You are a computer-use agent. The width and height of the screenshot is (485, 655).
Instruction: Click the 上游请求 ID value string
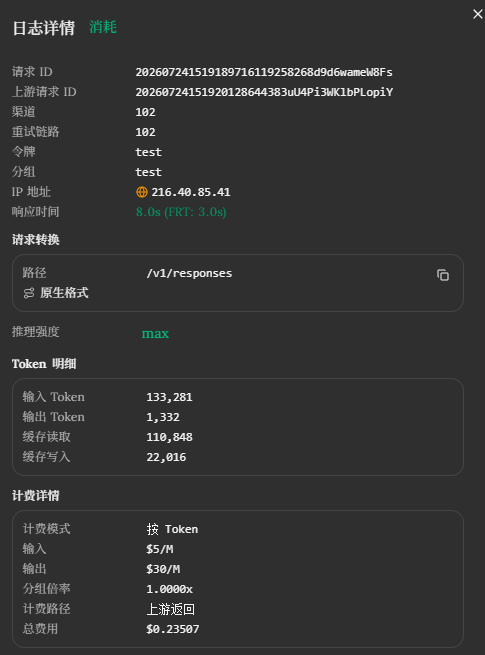(264, 92)
